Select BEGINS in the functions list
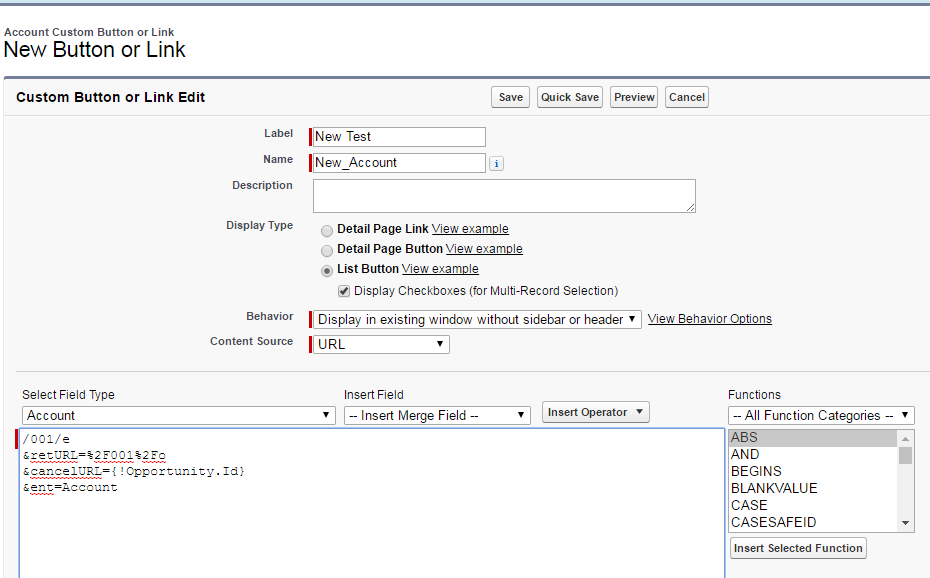 (813, 472)
